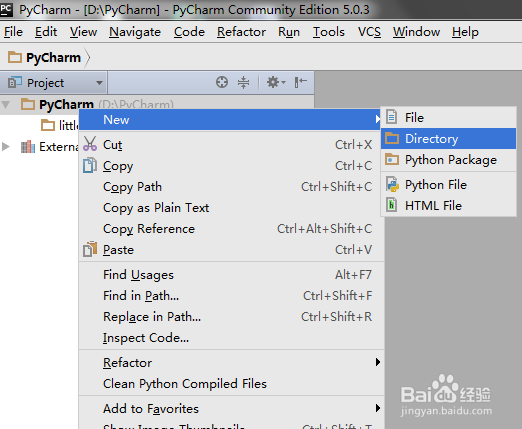Open the Project view dropdown arrow
Image resolution: width=522 pixels, height=429 pixels.
click(99, 82)
